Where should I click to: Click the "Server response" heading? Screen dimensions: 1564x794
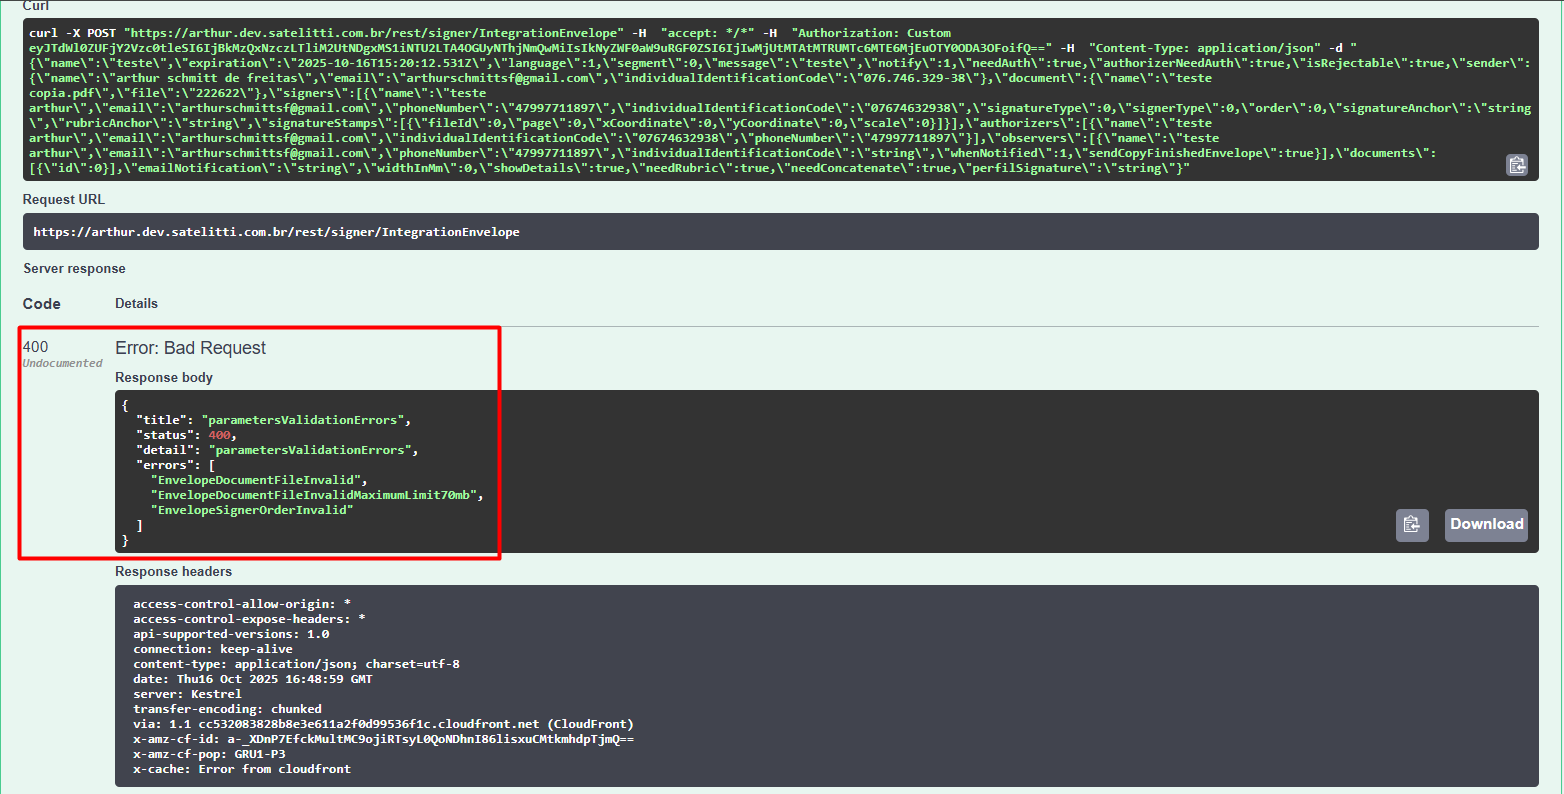[74, 269]
